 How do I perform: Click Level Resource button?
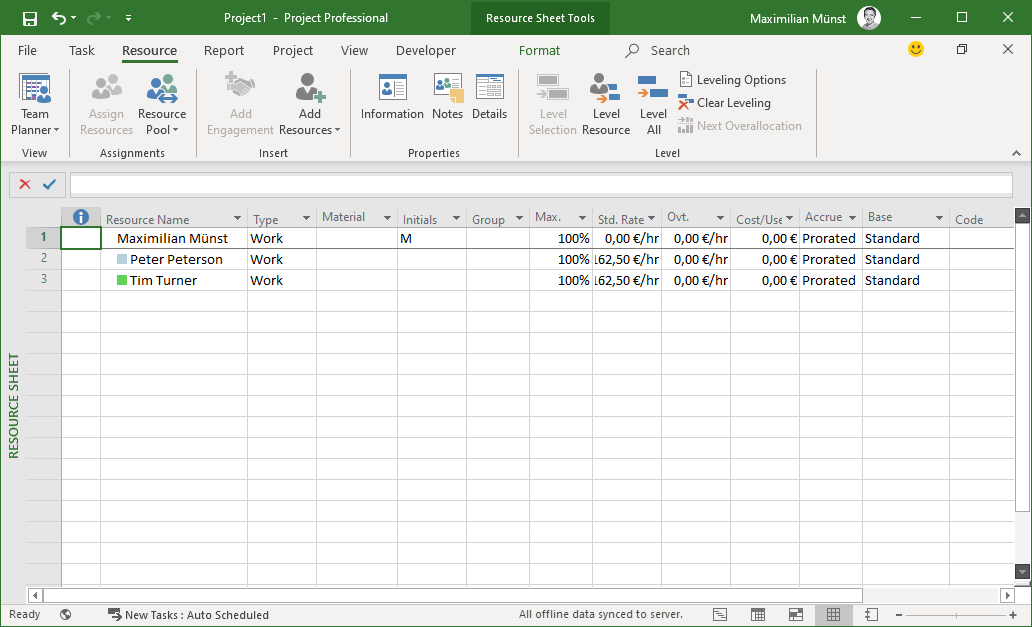coord(606,104)
